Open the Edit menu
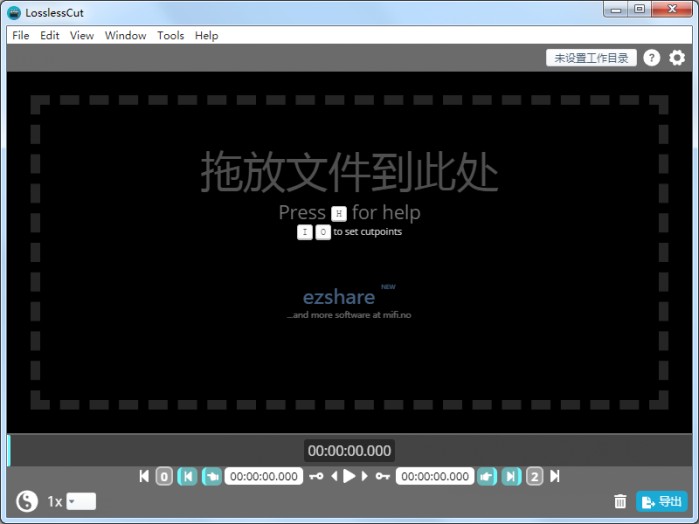The height and width of the screenshot is (524, 699). (49, 36)
